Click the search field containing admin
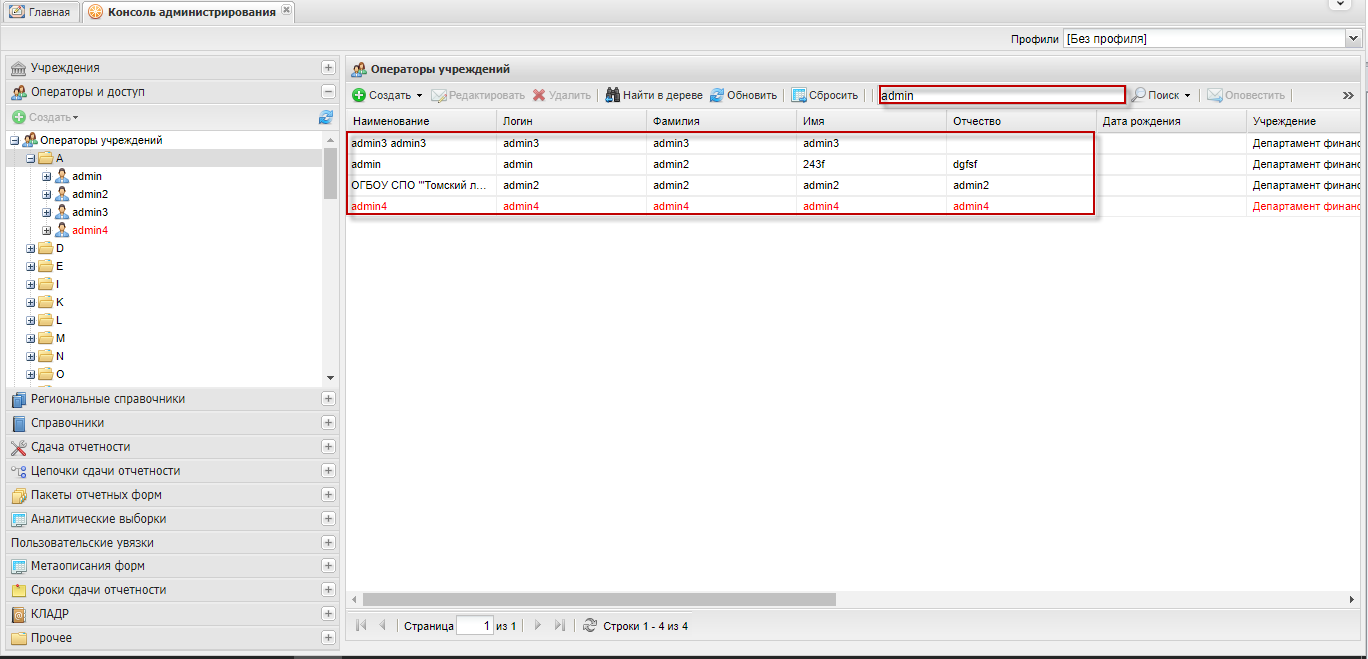 pos(1001,96)
